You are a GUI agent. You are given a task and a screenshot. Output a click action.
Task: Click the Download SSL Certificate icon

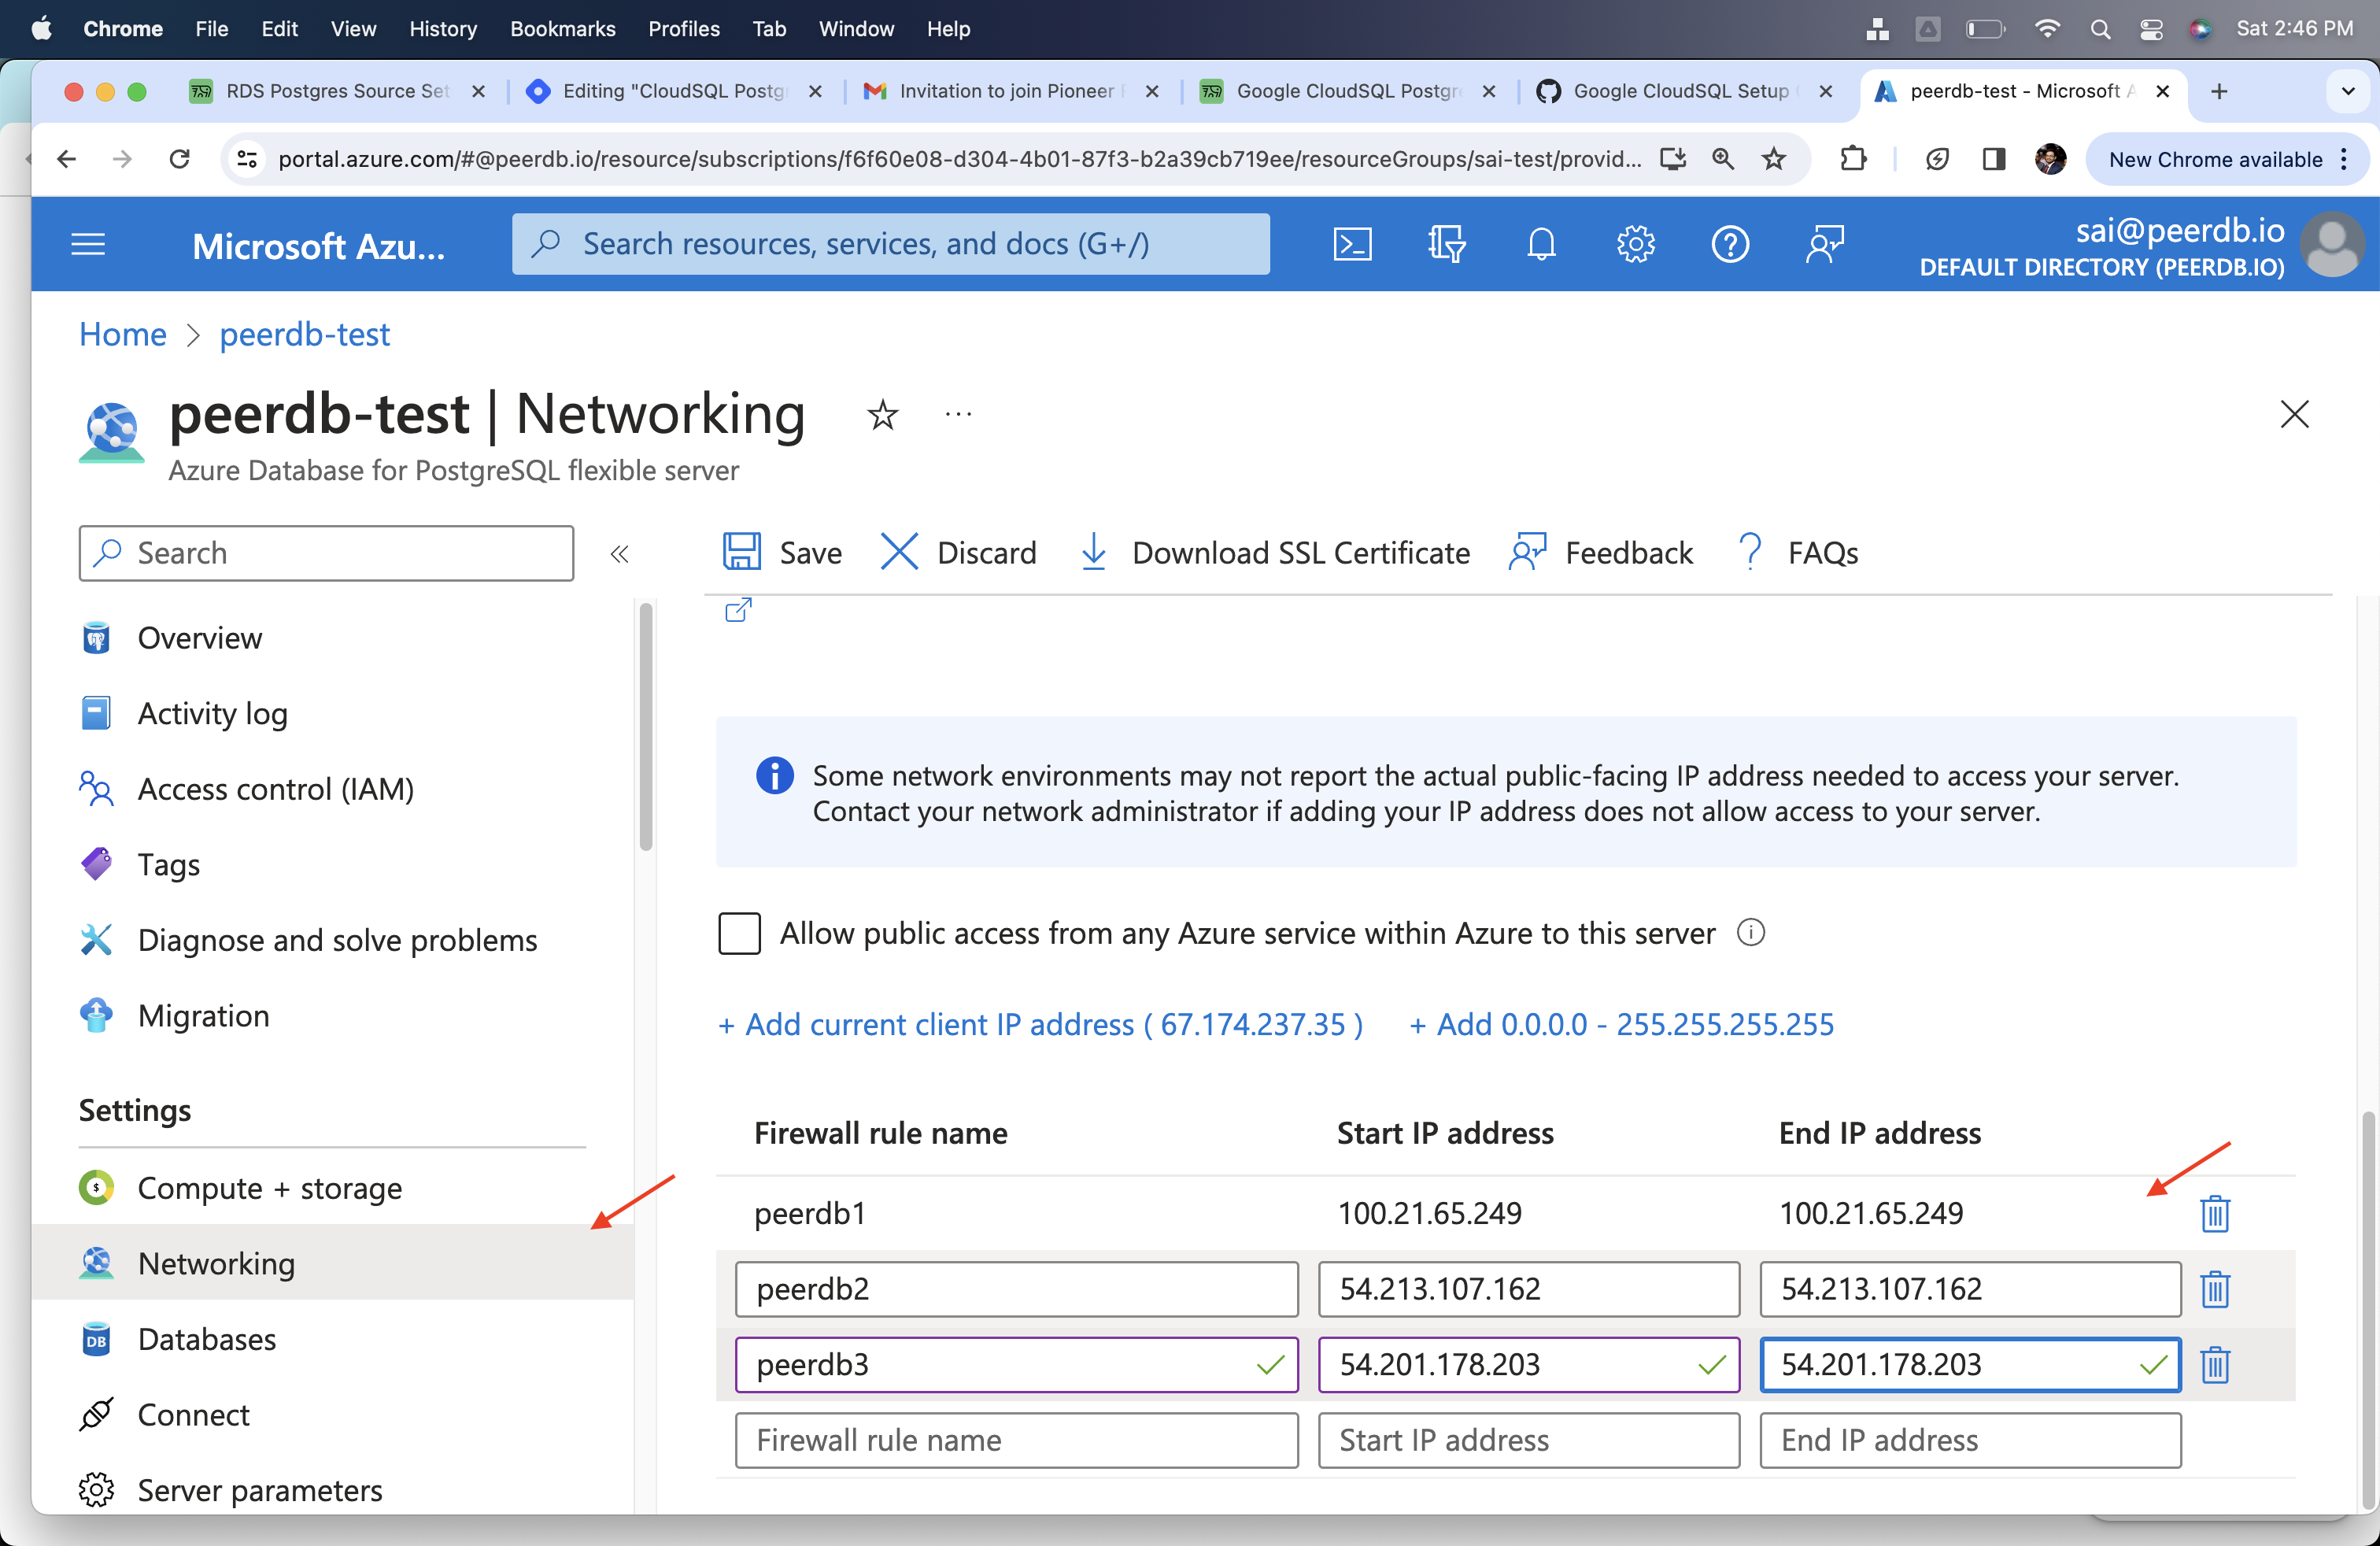click(1095, 552)
